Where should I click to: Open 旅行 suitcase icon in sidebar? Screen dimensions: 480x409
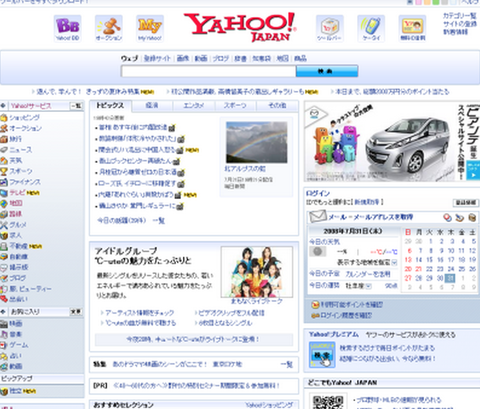click(x=4, y=139)
